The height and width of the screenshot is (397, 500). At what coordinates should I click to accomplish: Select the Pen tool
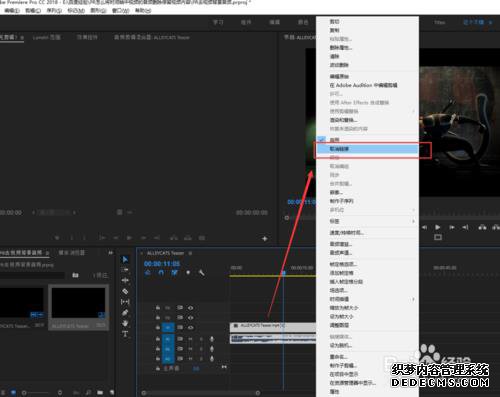tap(125, 313)
